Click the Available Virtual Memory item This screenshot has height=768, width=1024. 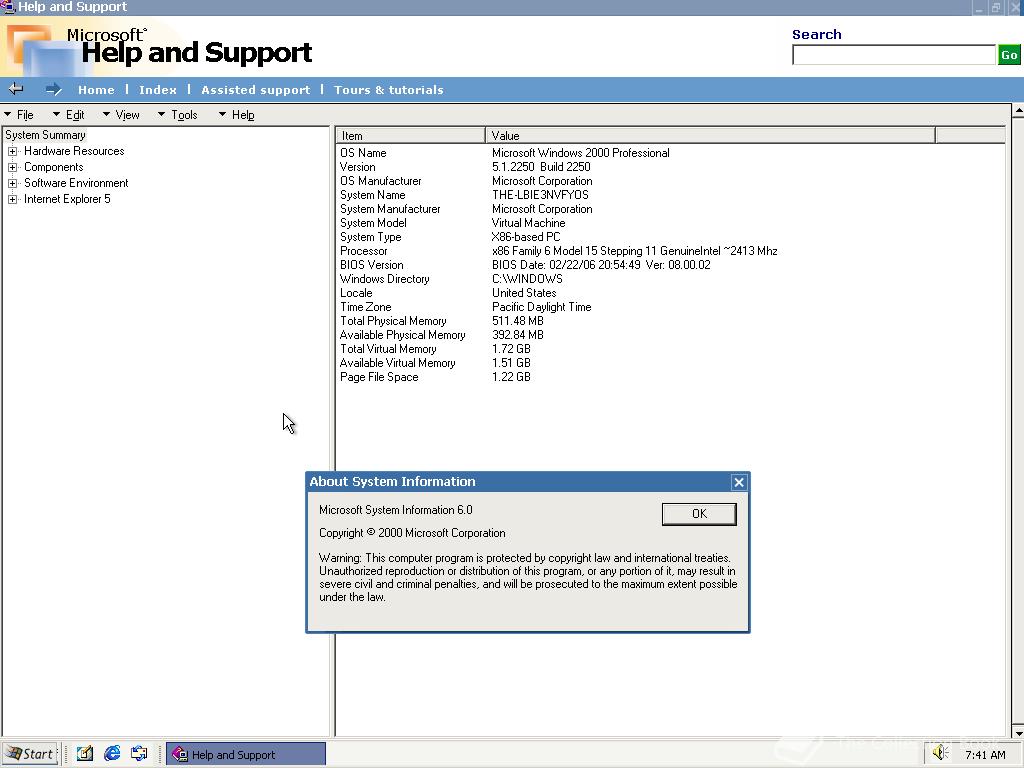(x=397, y=363)
